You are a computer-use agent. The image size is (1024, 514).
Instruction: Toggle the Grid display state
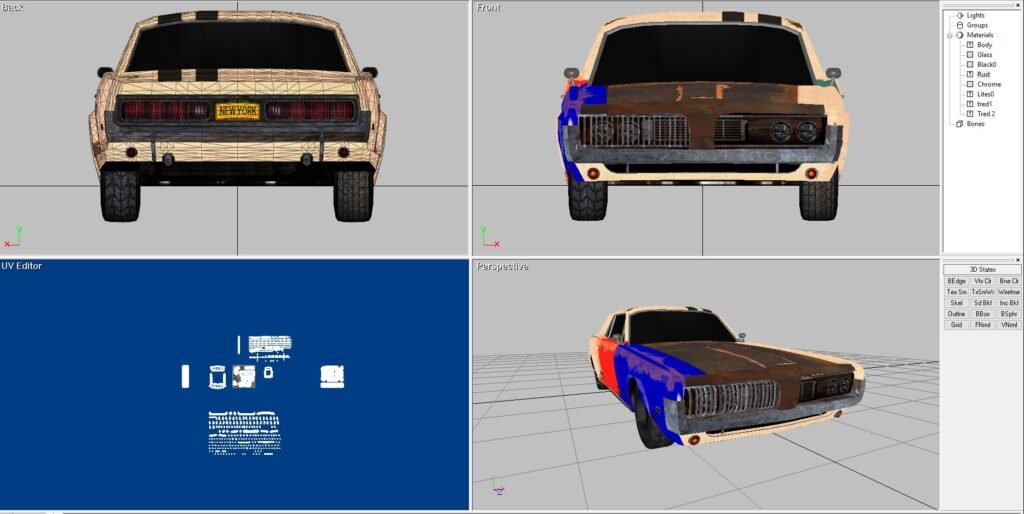click(x=956, y=325)
